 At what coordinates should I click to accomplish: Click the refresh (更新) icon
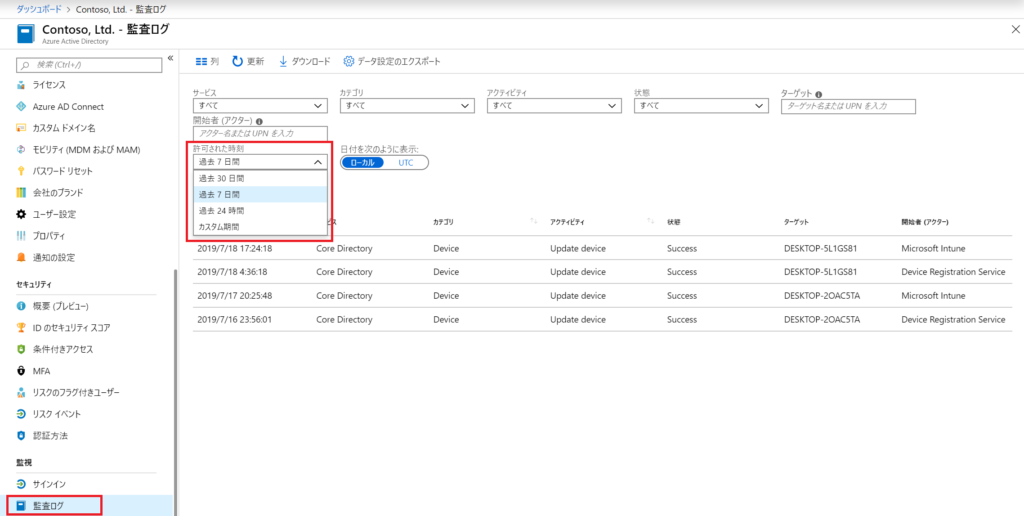coord(238,61)
